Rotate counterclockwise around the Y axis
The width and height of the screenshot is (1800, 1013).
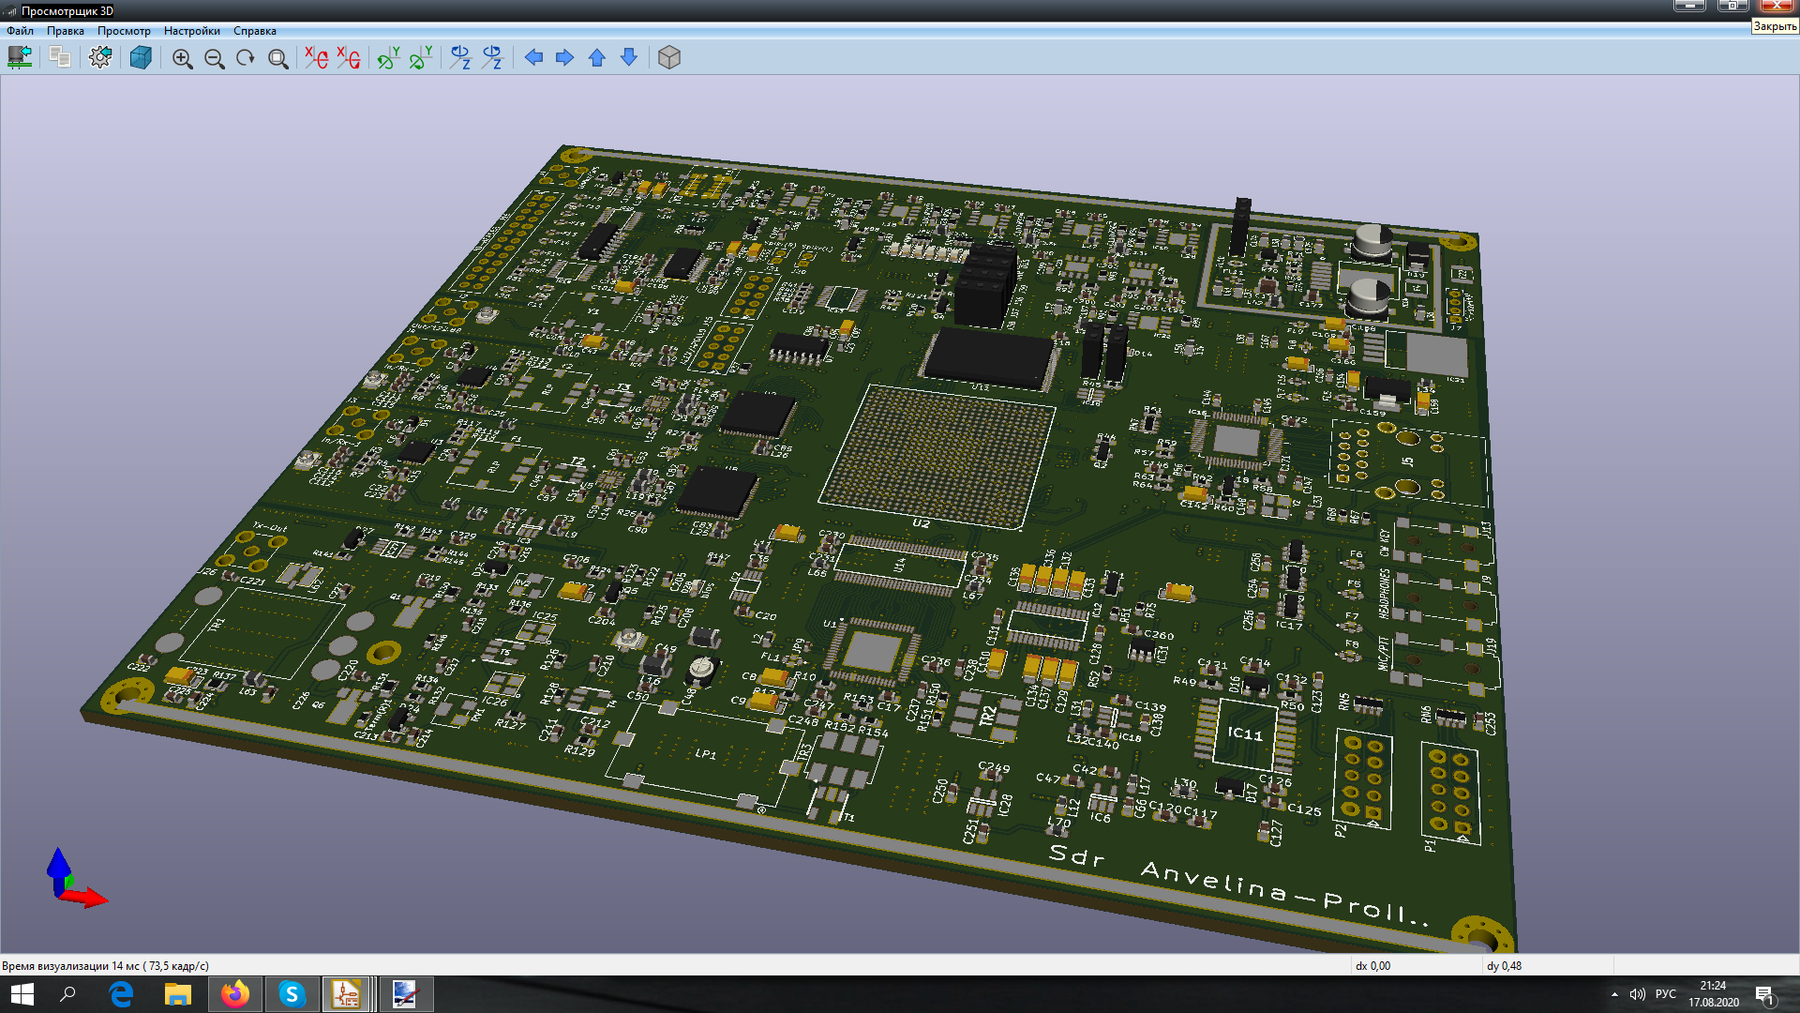pyautogui.click(x=421, y=57)
